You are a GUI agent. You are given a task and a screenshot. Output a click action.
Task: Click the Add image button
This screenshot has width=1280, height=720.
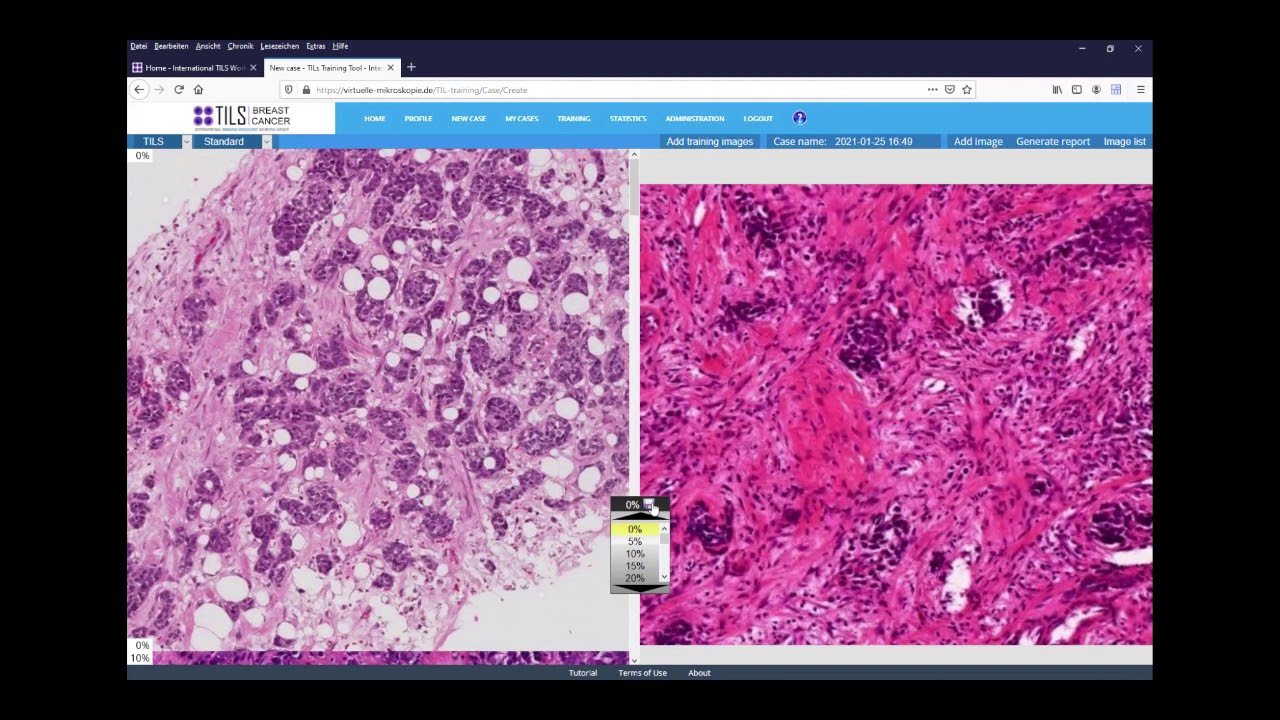point(978,141)
